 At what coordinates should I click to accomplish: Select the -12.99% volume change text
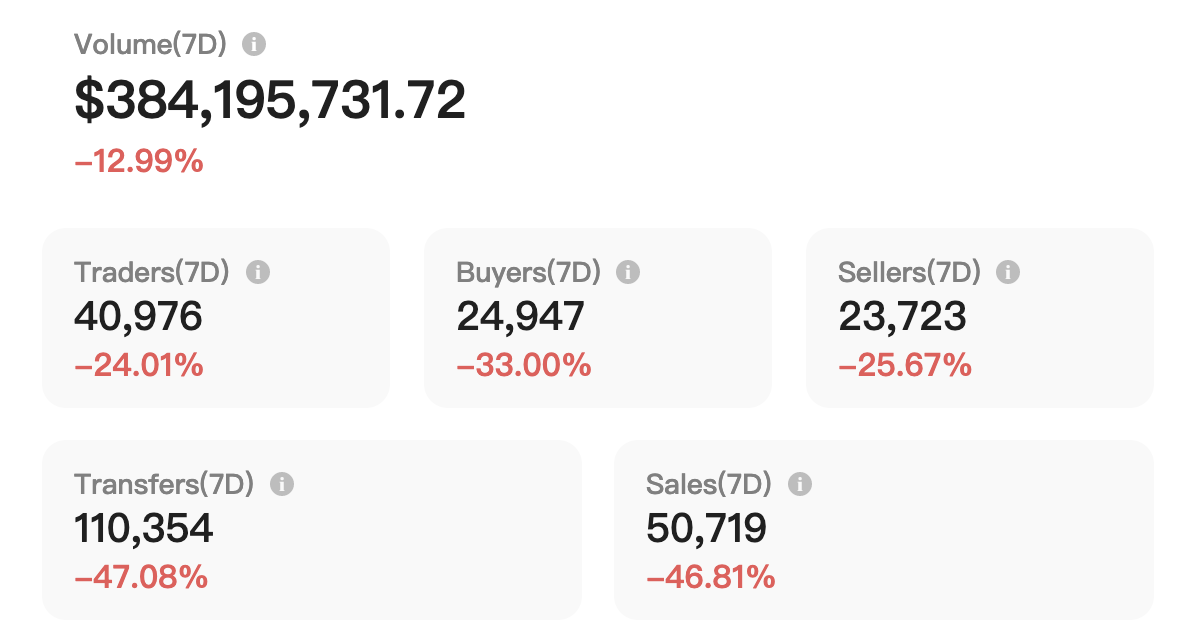pyautogui.click(x=139, y=160)
